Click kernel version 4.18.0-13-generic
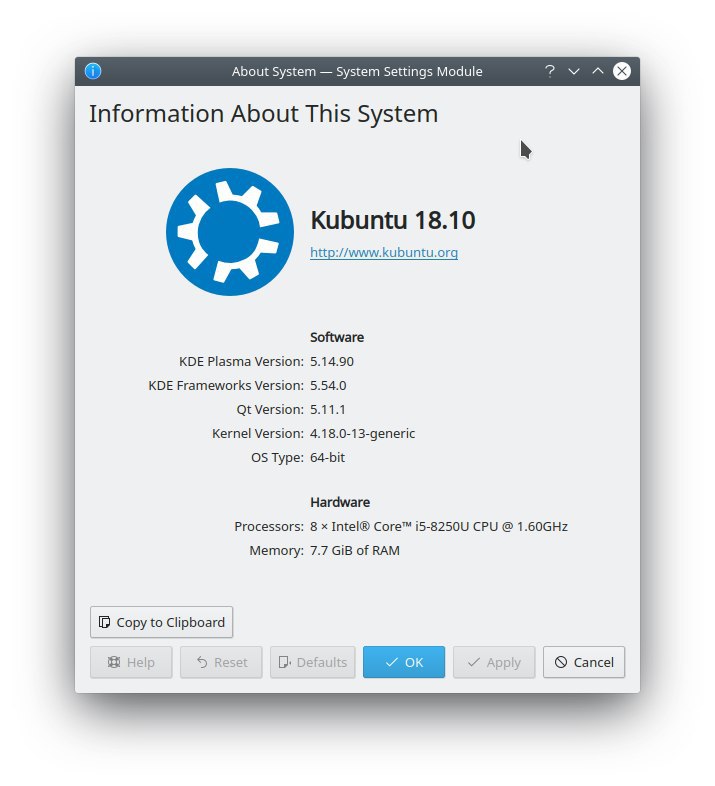715x786 pixels. pos(363,434)
